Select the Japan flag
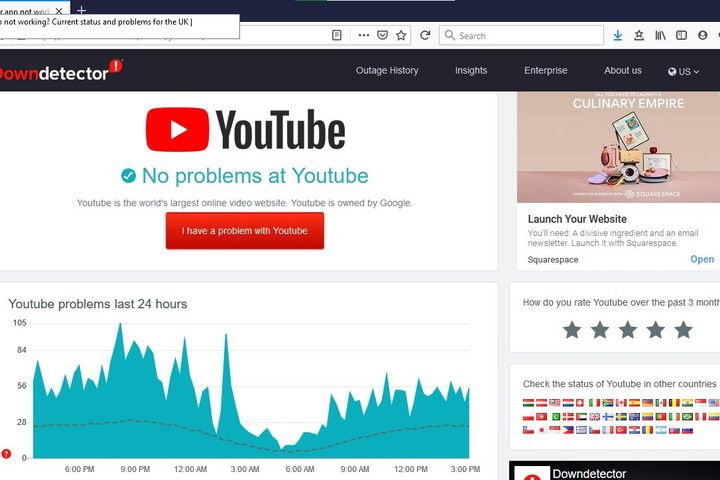Image resolution: width=720 pixels, height=480 pixels. [541, 430]
